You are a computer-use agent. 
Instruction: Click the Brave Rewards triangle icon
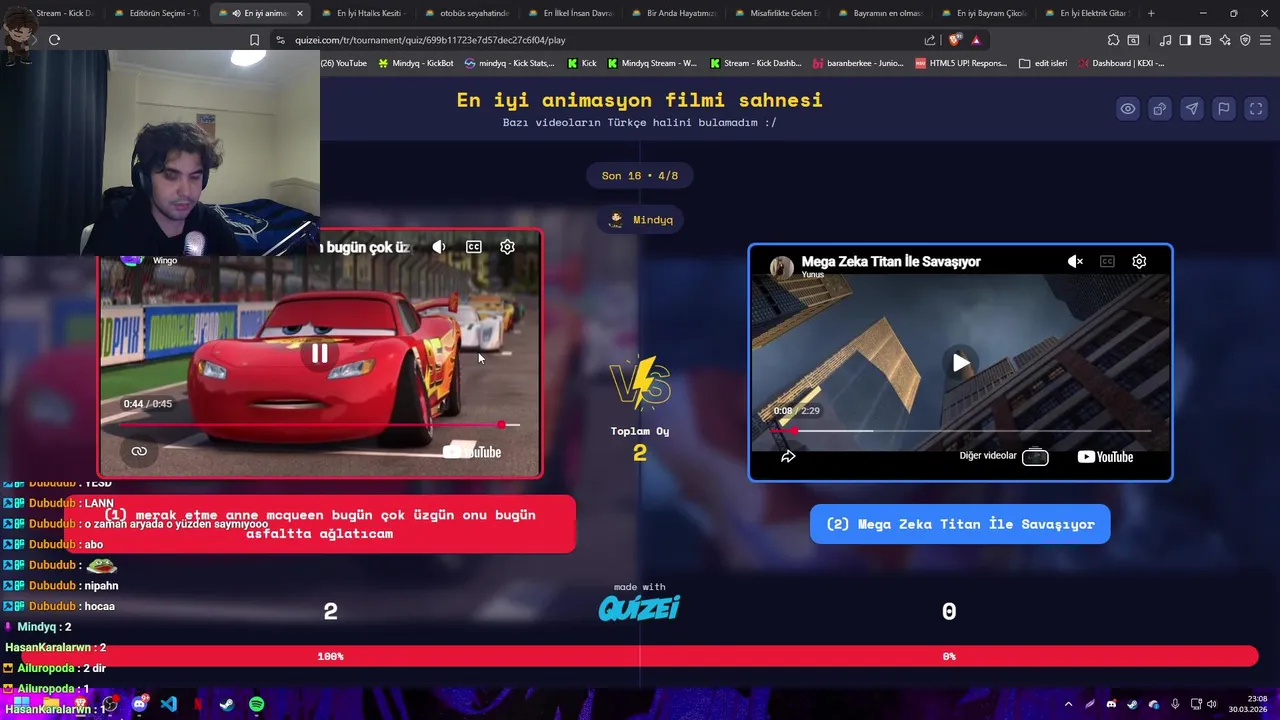(x=976, y=40)
